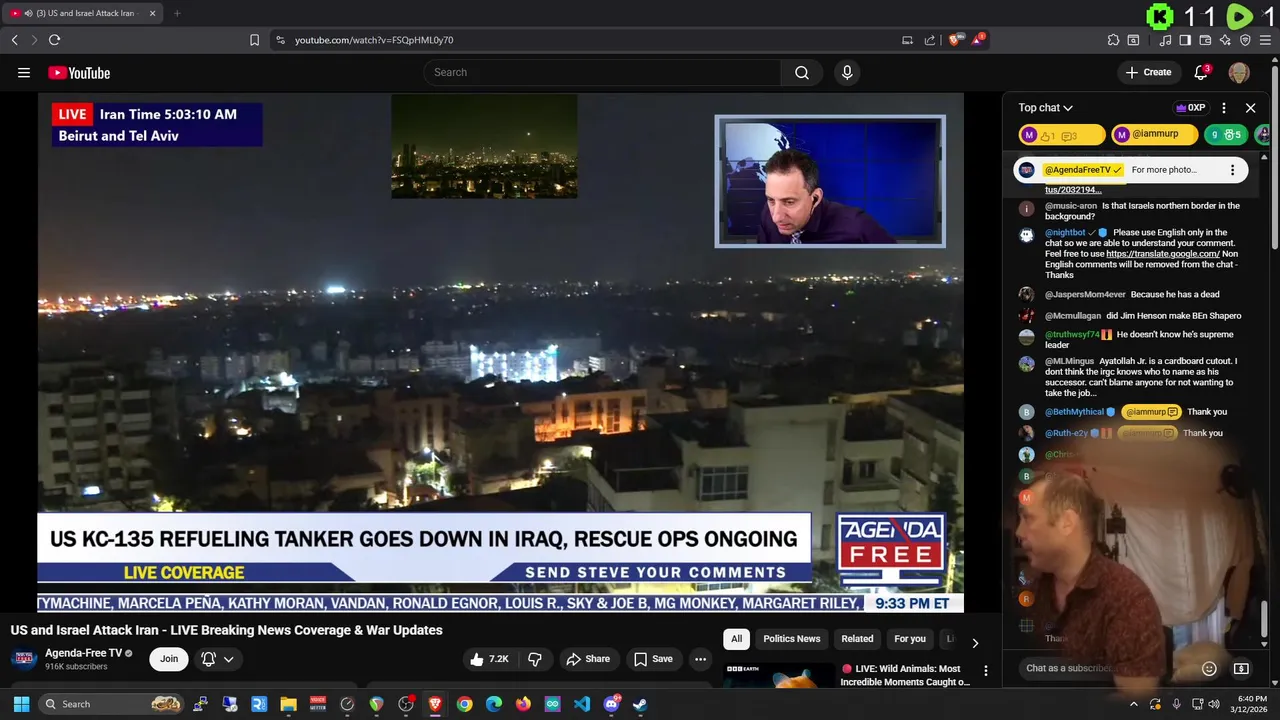Show next category chips with arrow

pyautogui.click(x=975, y=642)
